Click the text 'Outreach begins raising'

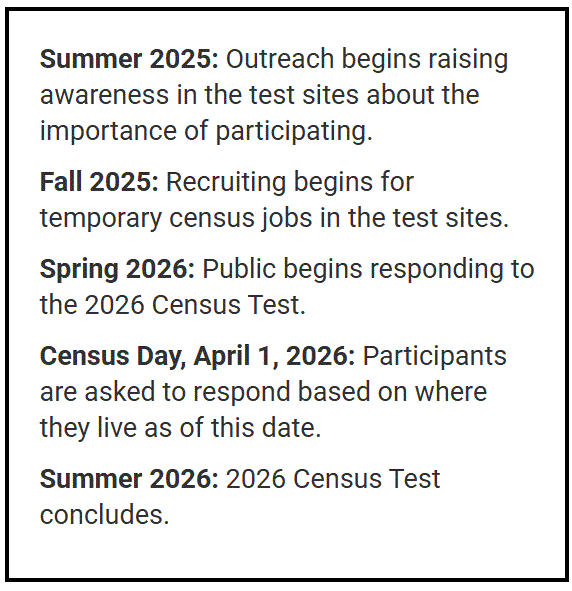click(x=367, y=60)
